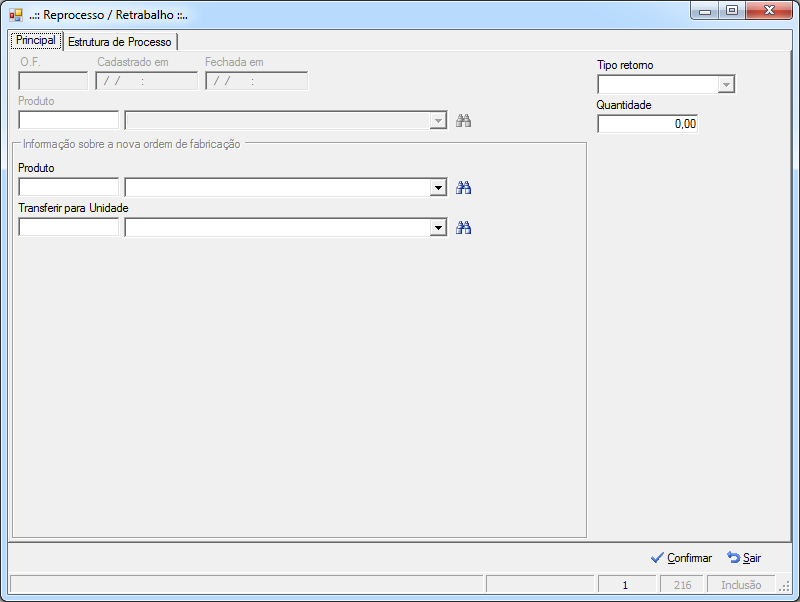
Task: Open the Estrutura de Processo tab
Action: click(x=120, y=42)
